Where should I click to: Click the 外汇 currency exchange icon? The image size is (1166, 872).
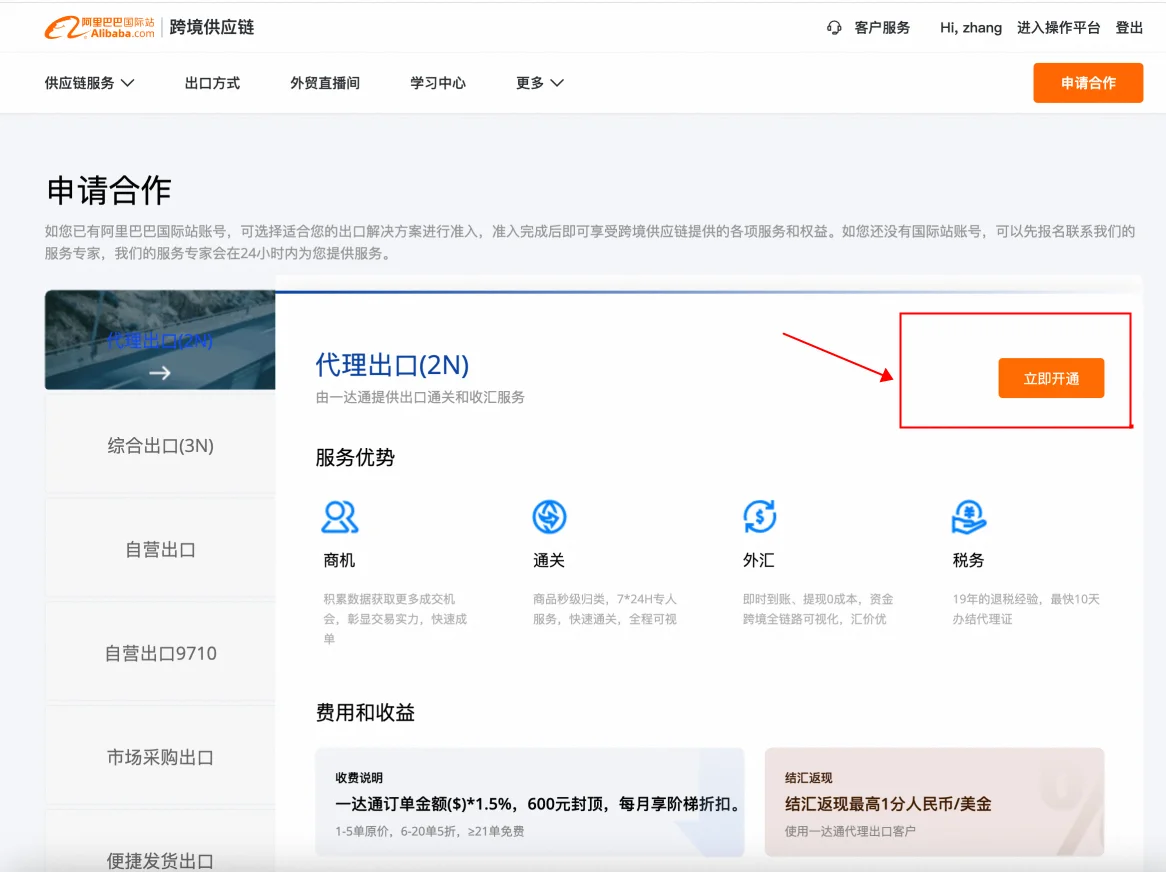(759, 517)
